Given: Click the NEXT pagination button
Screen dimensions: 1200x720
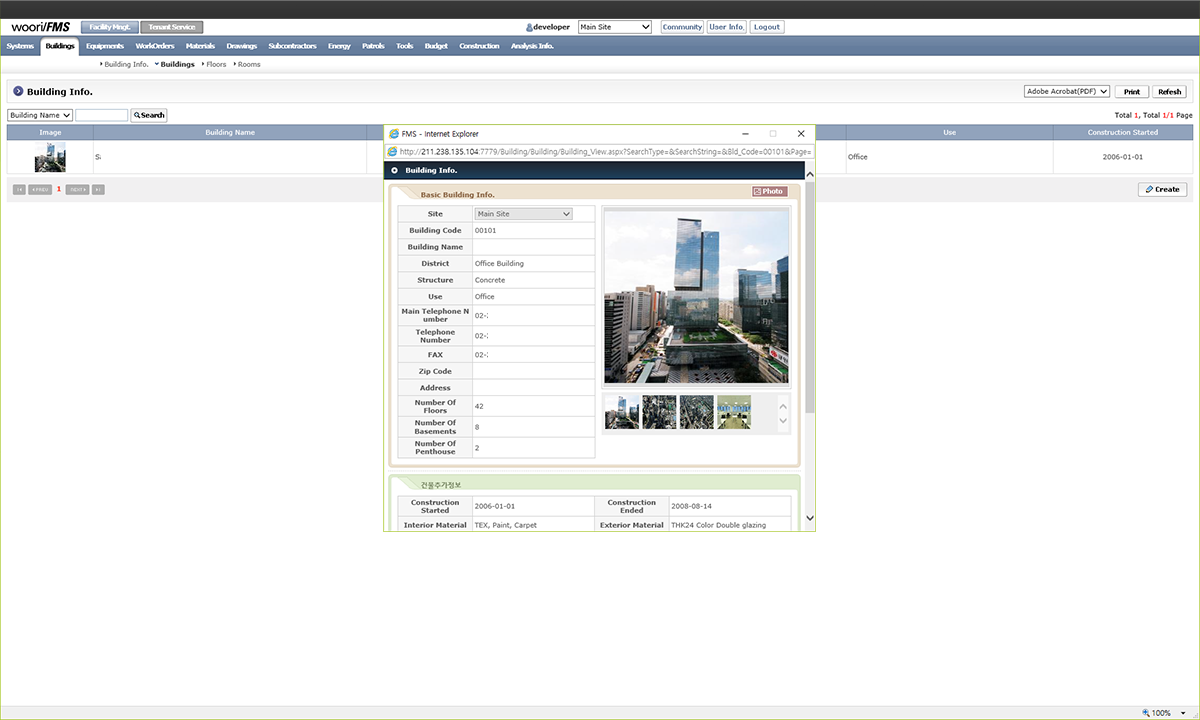Looking at the screenshot, I should click(77, 189).
